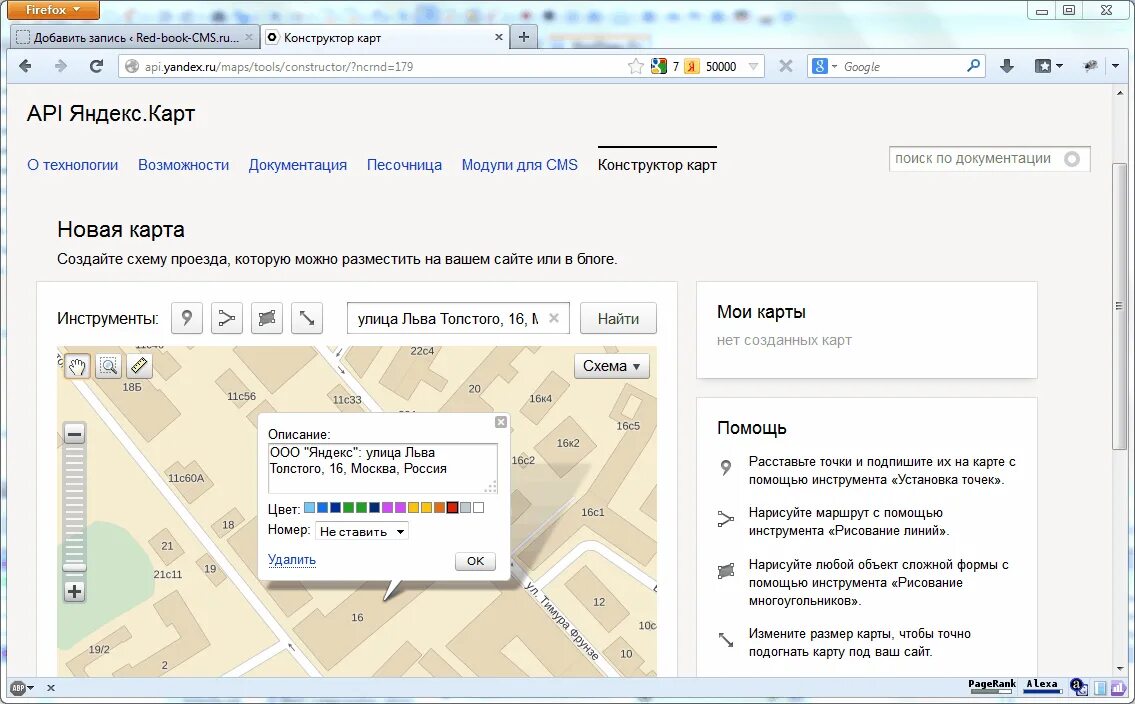Select the line drawing tool

227,318
